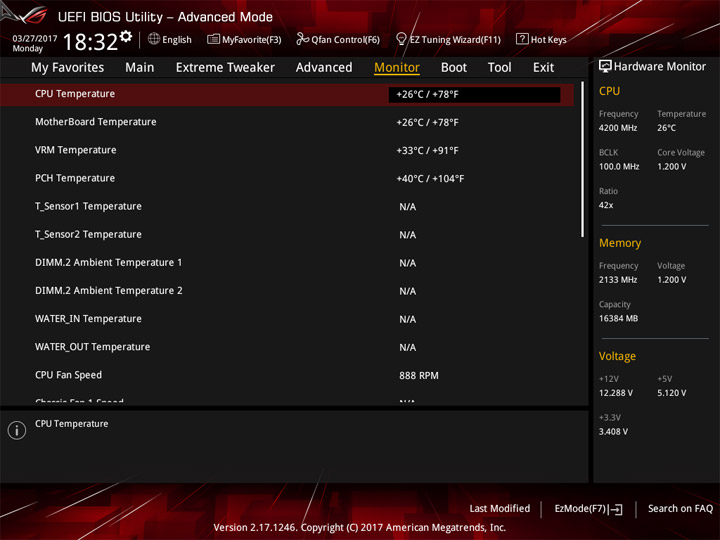The height and width of the screenshot is (540, 720).
Task: Open Search on FAQ
Action: click(x=680, y=509)
